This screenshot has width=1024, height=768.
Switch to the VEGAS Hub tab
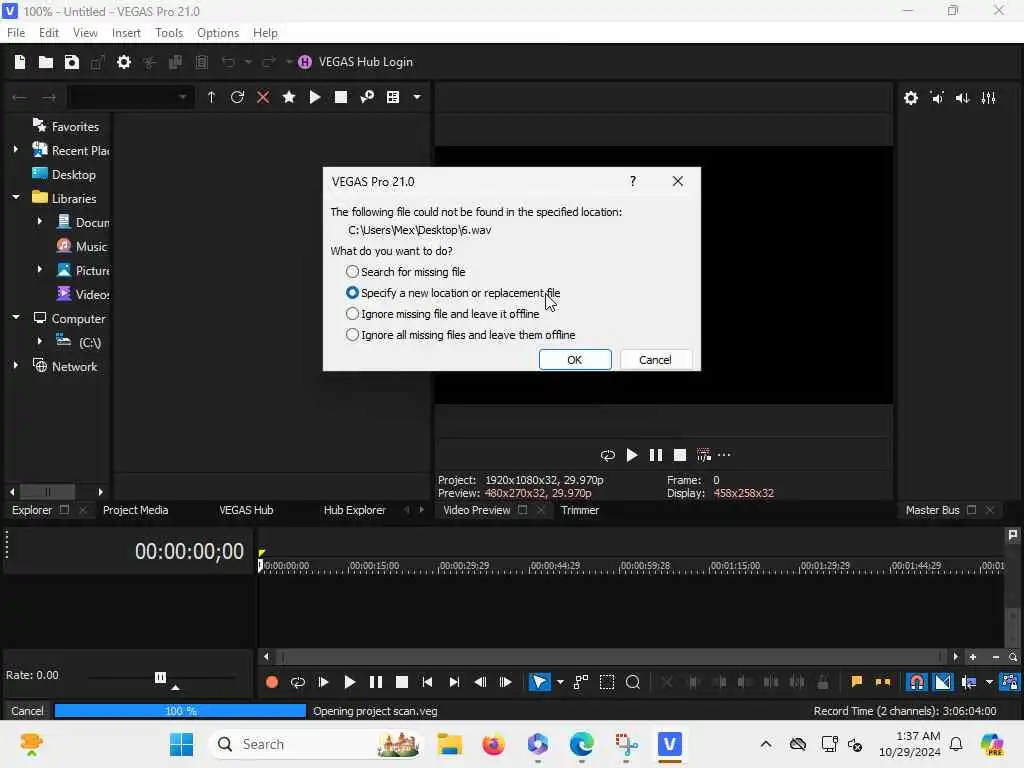(x=246, y=510)
